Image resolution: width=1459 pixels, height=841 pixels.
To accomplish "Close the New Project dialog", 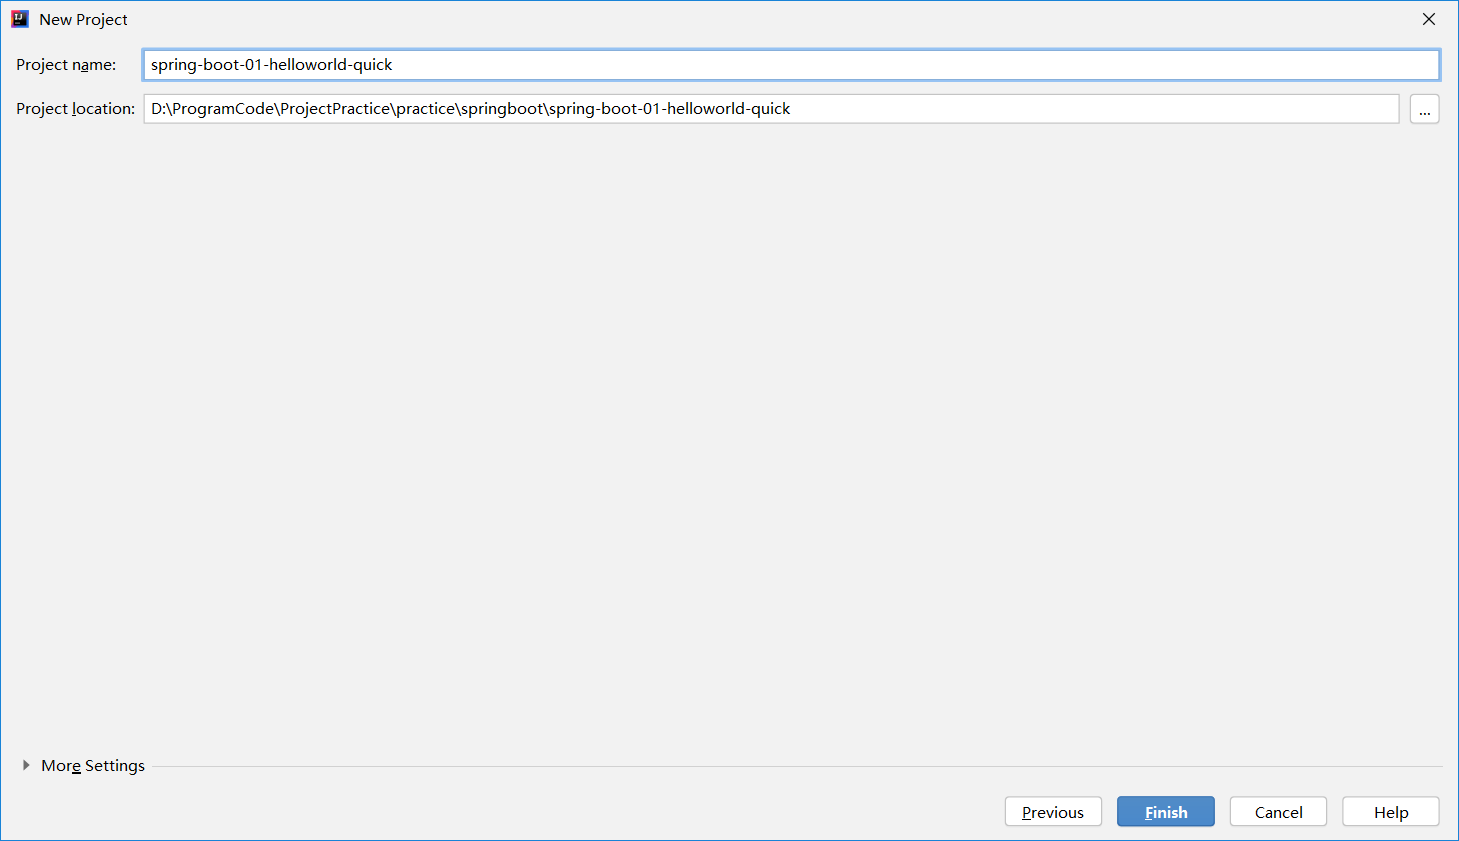I will click(1428, 19).
